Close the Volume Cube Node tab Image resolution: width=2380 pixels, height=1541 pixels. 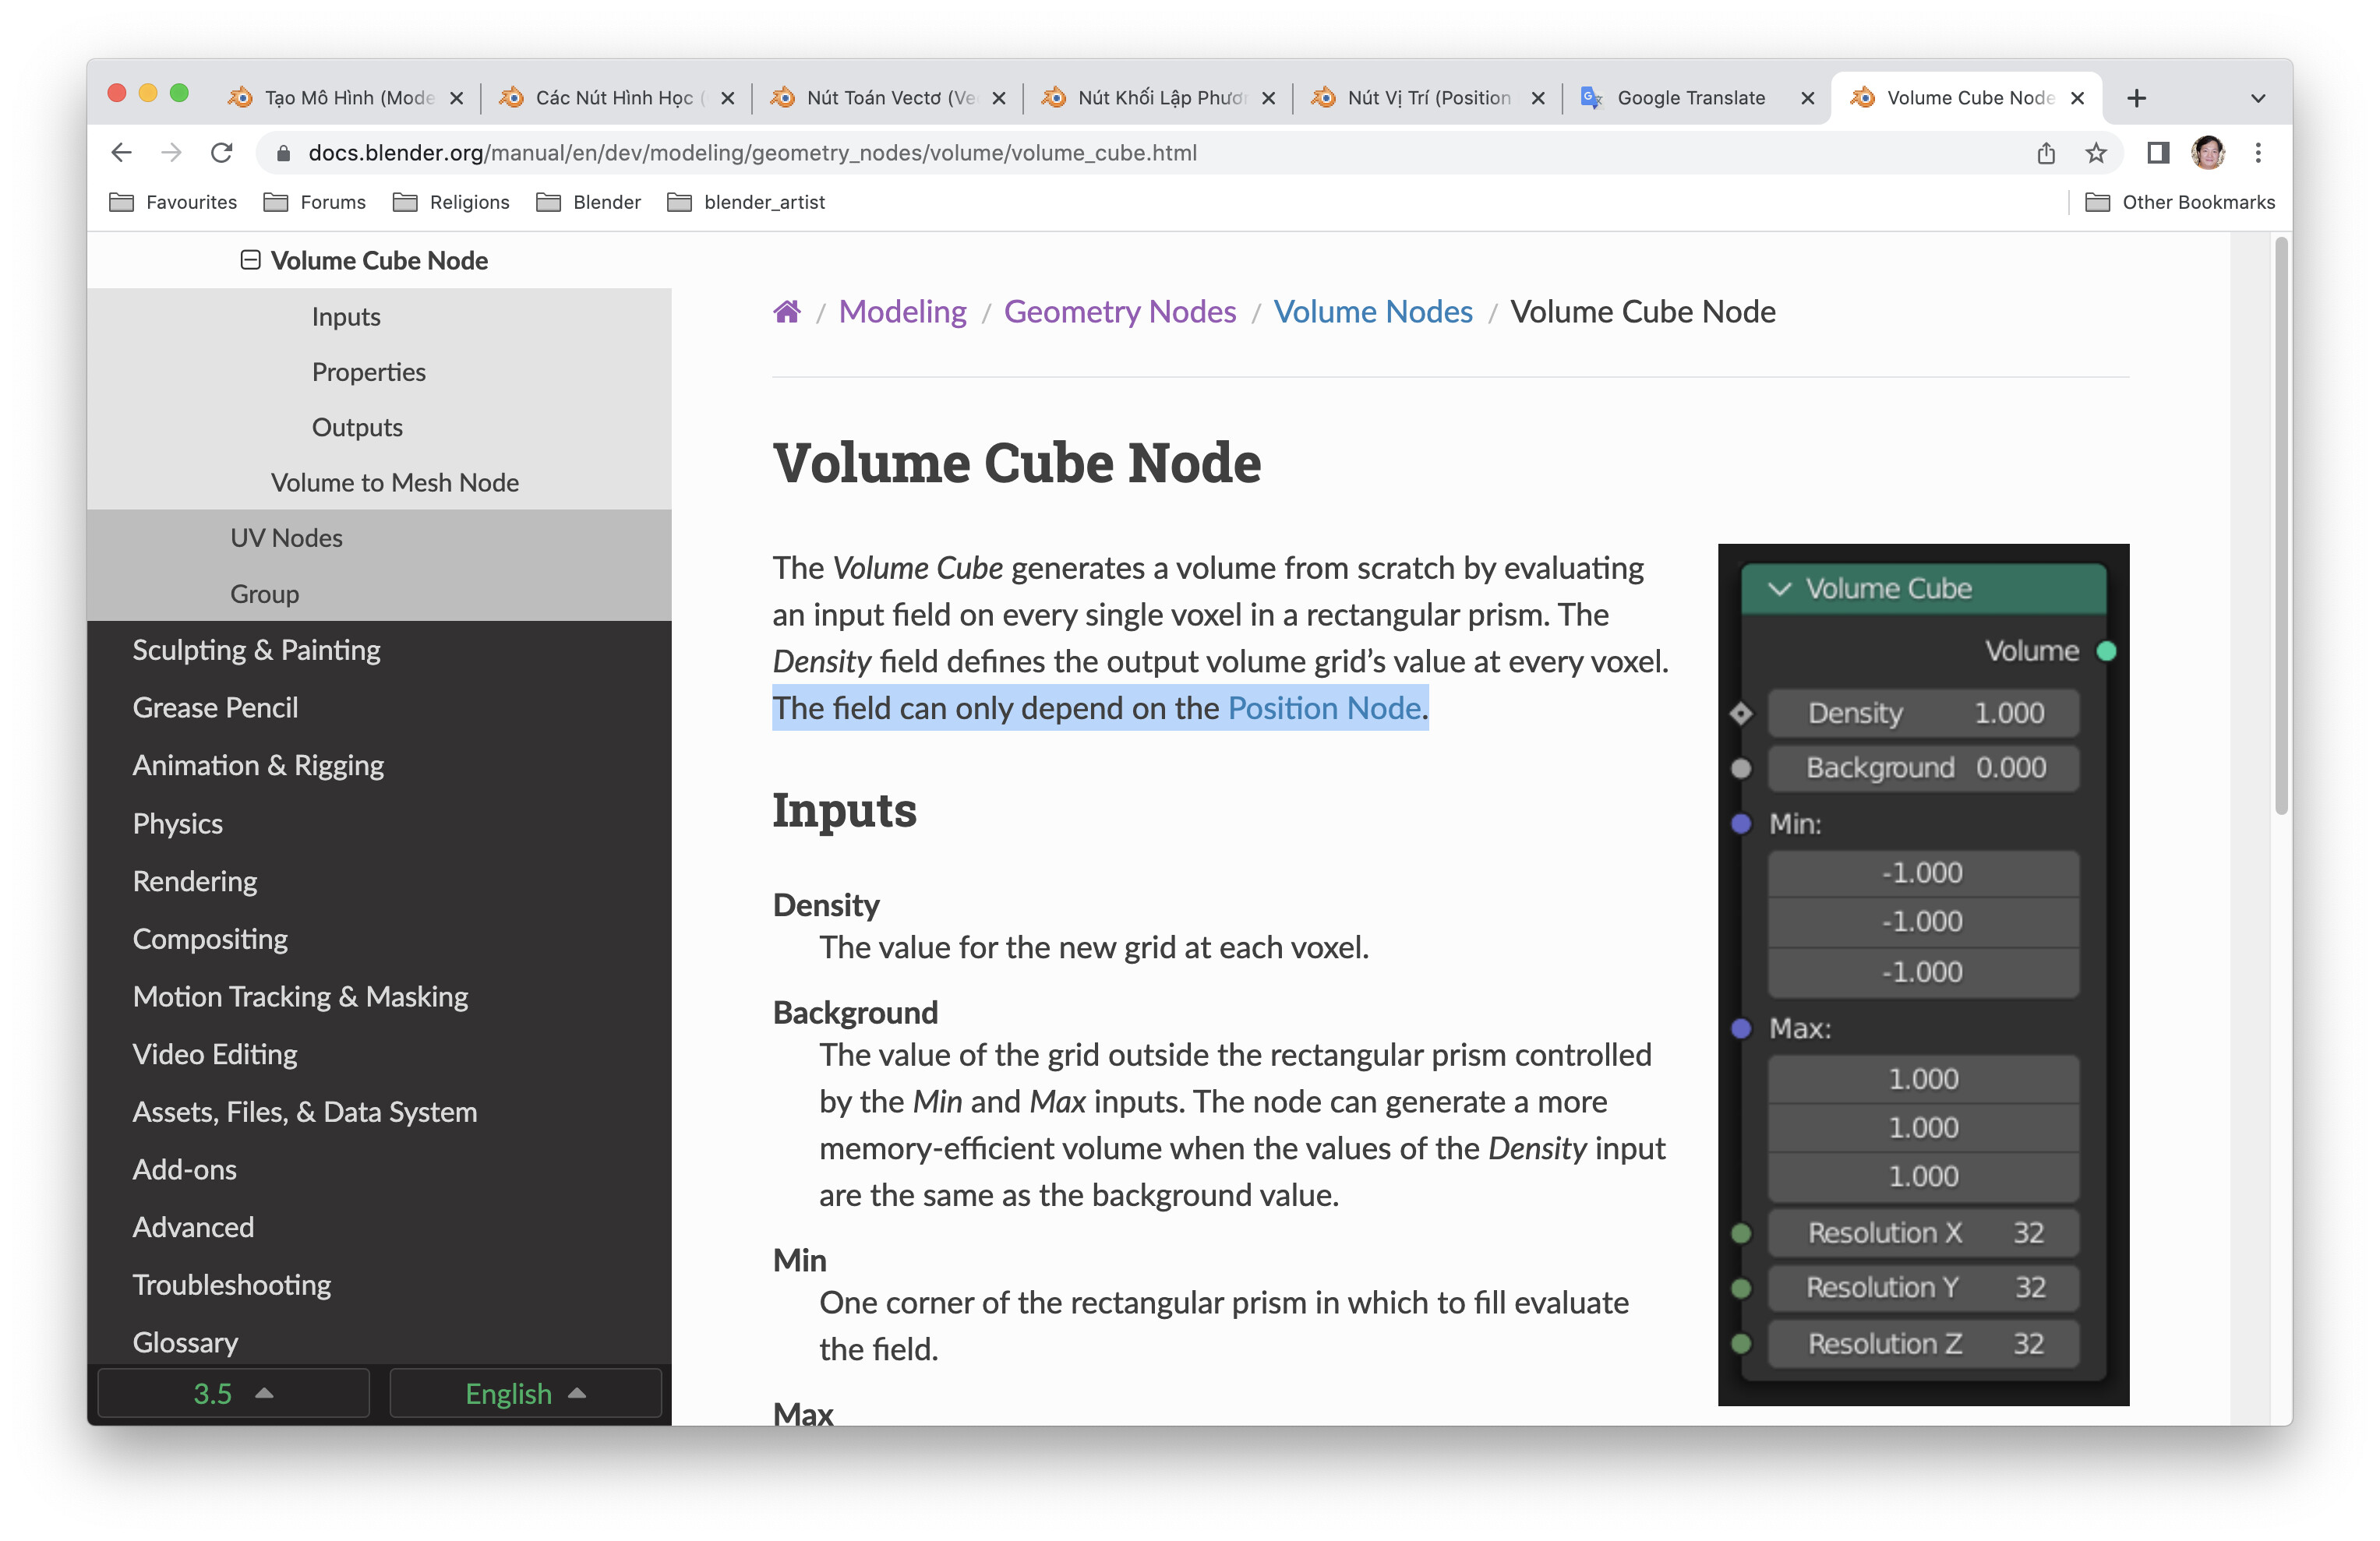[x=2077, y=98]
